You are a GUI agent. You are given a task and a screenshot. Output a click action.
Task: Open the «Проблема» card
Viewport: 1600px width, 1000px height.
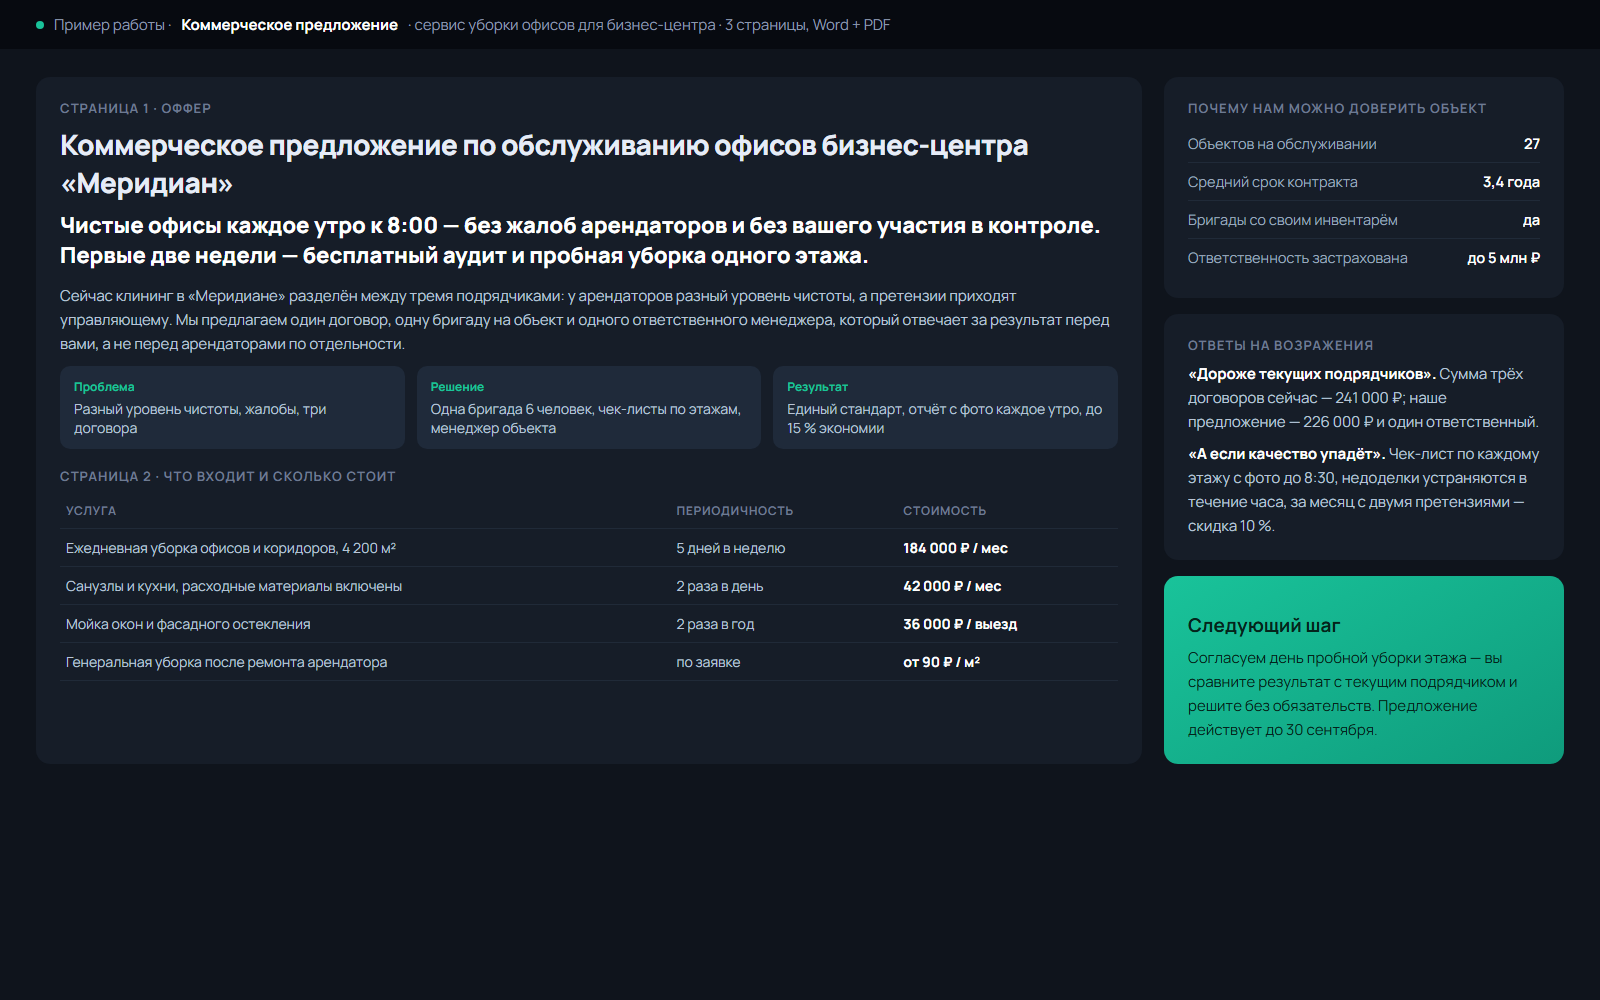(x=232, y=407)
